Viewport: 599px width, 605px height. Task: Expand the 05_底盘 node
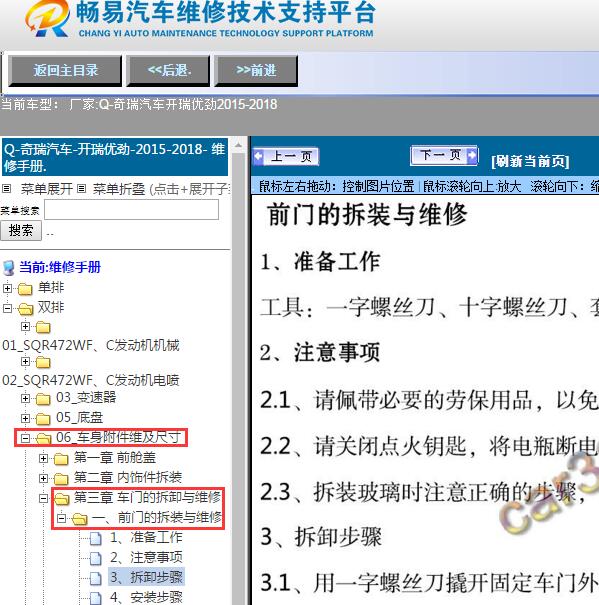[25, 418]
